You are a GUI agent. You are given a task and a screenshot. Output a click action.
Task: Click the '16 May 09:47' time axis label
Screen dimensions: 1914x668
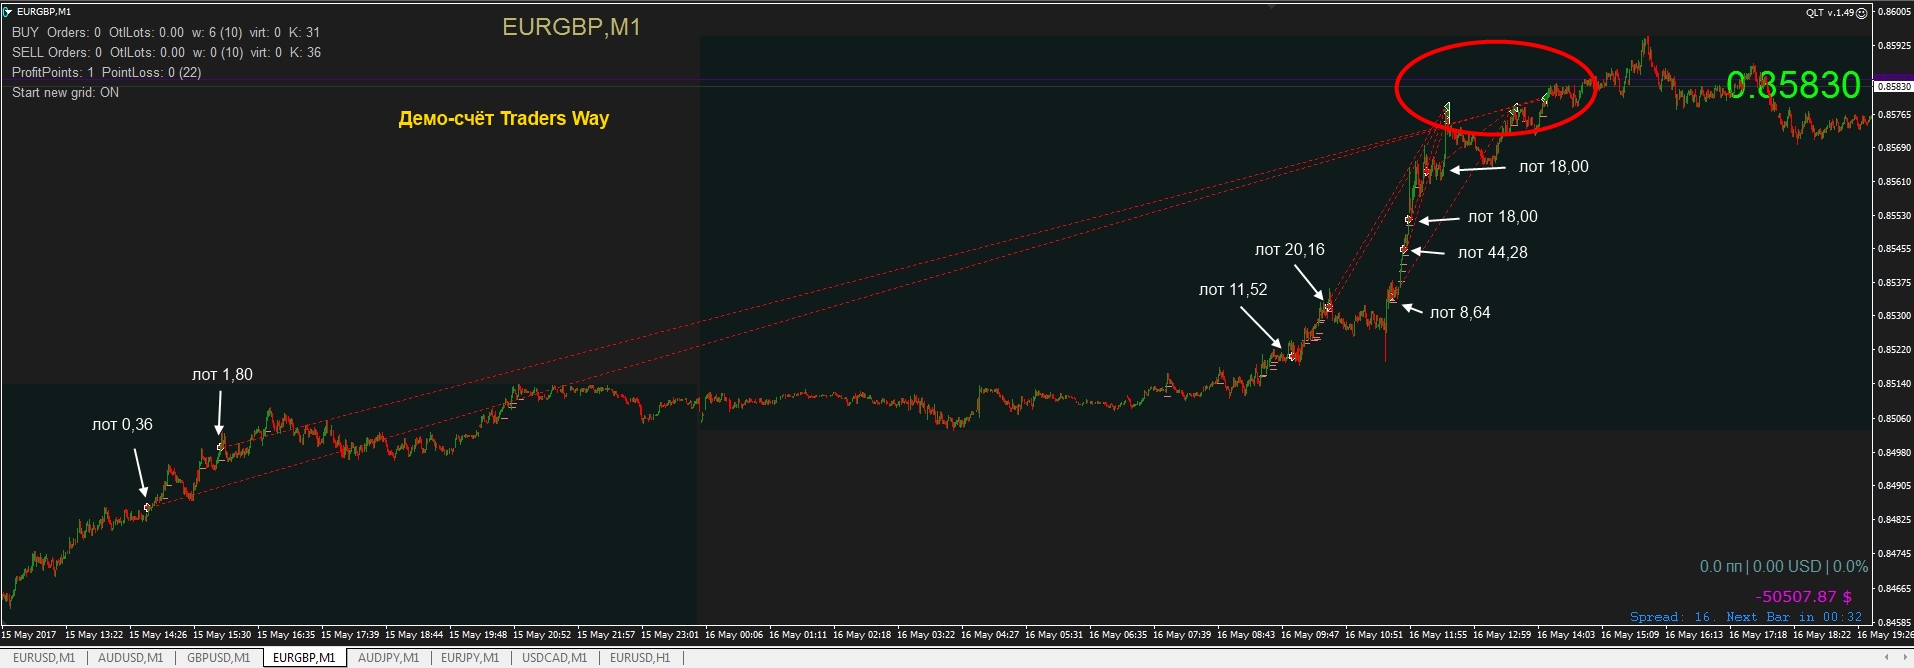point(1310,635)
